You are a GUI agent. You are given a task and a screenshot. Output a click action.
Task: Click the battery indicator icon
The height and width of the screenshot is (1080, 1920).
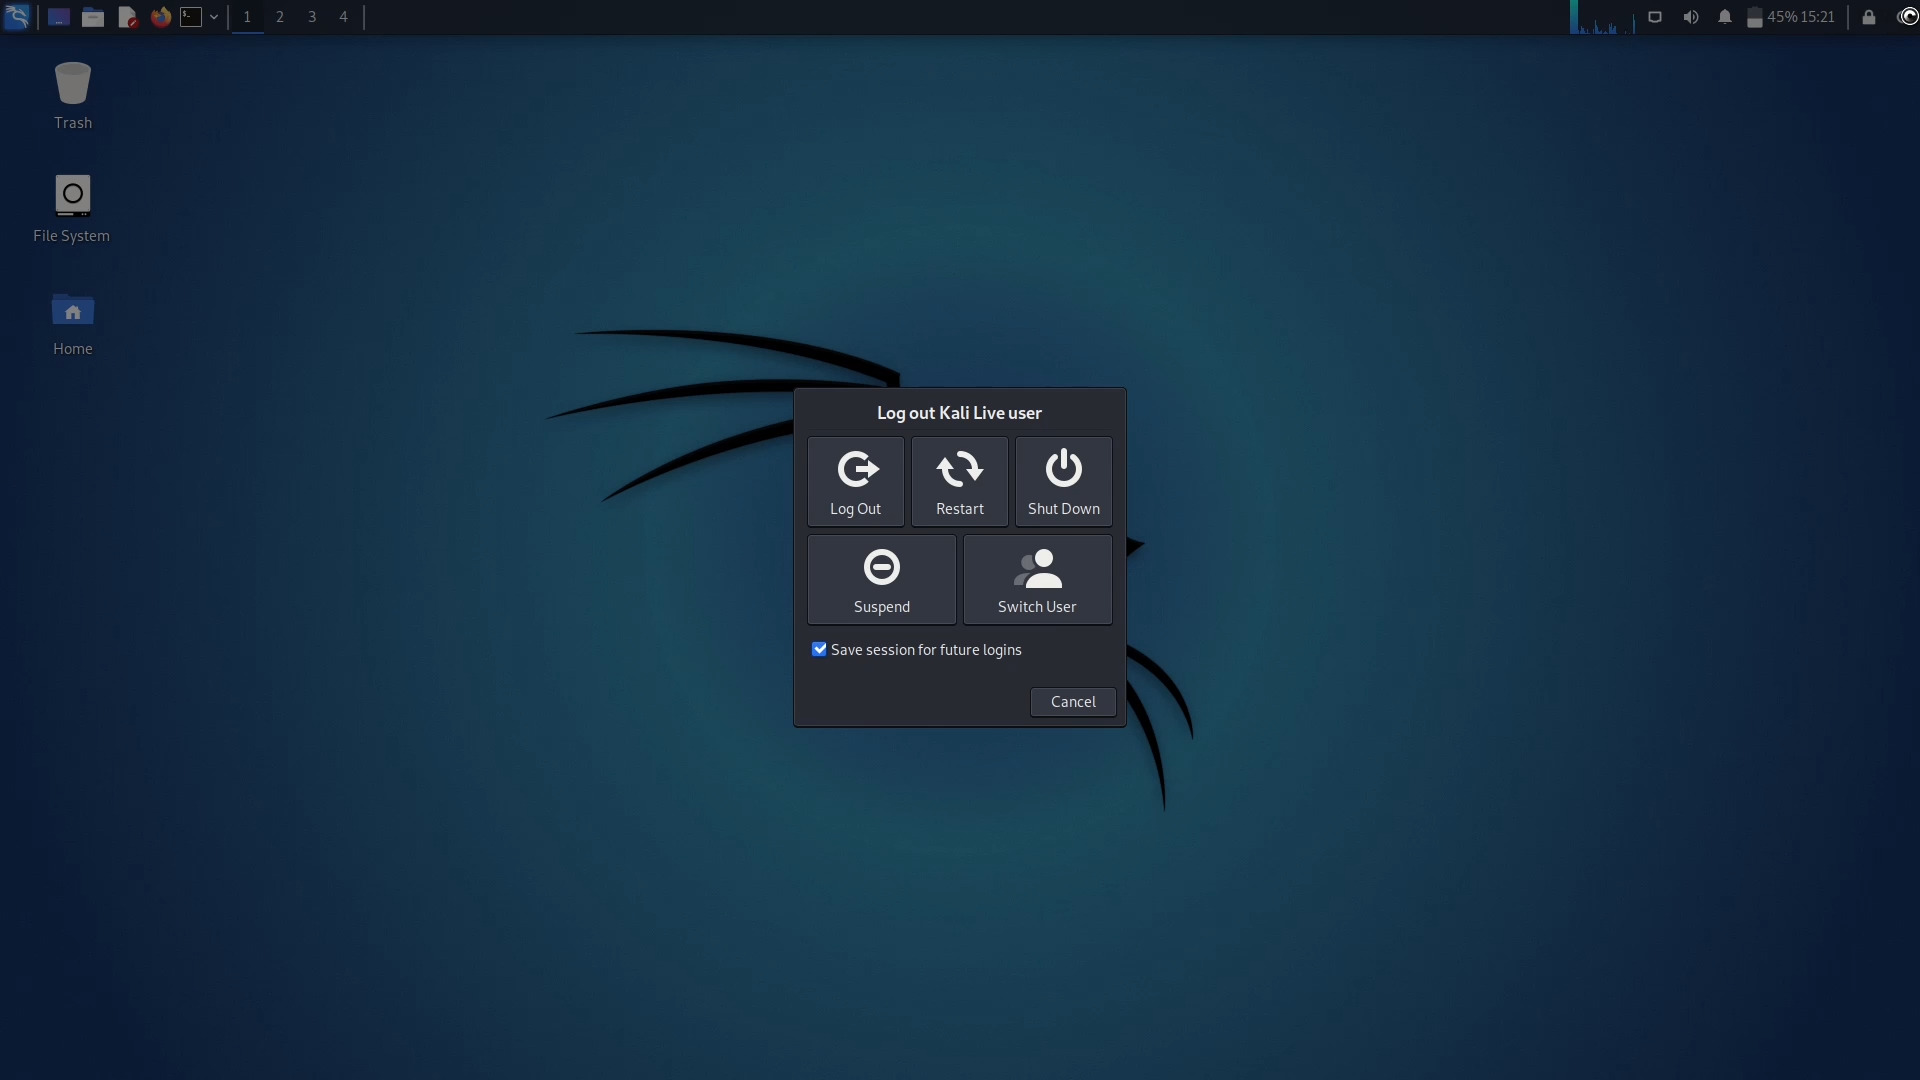click(1754, 17)
